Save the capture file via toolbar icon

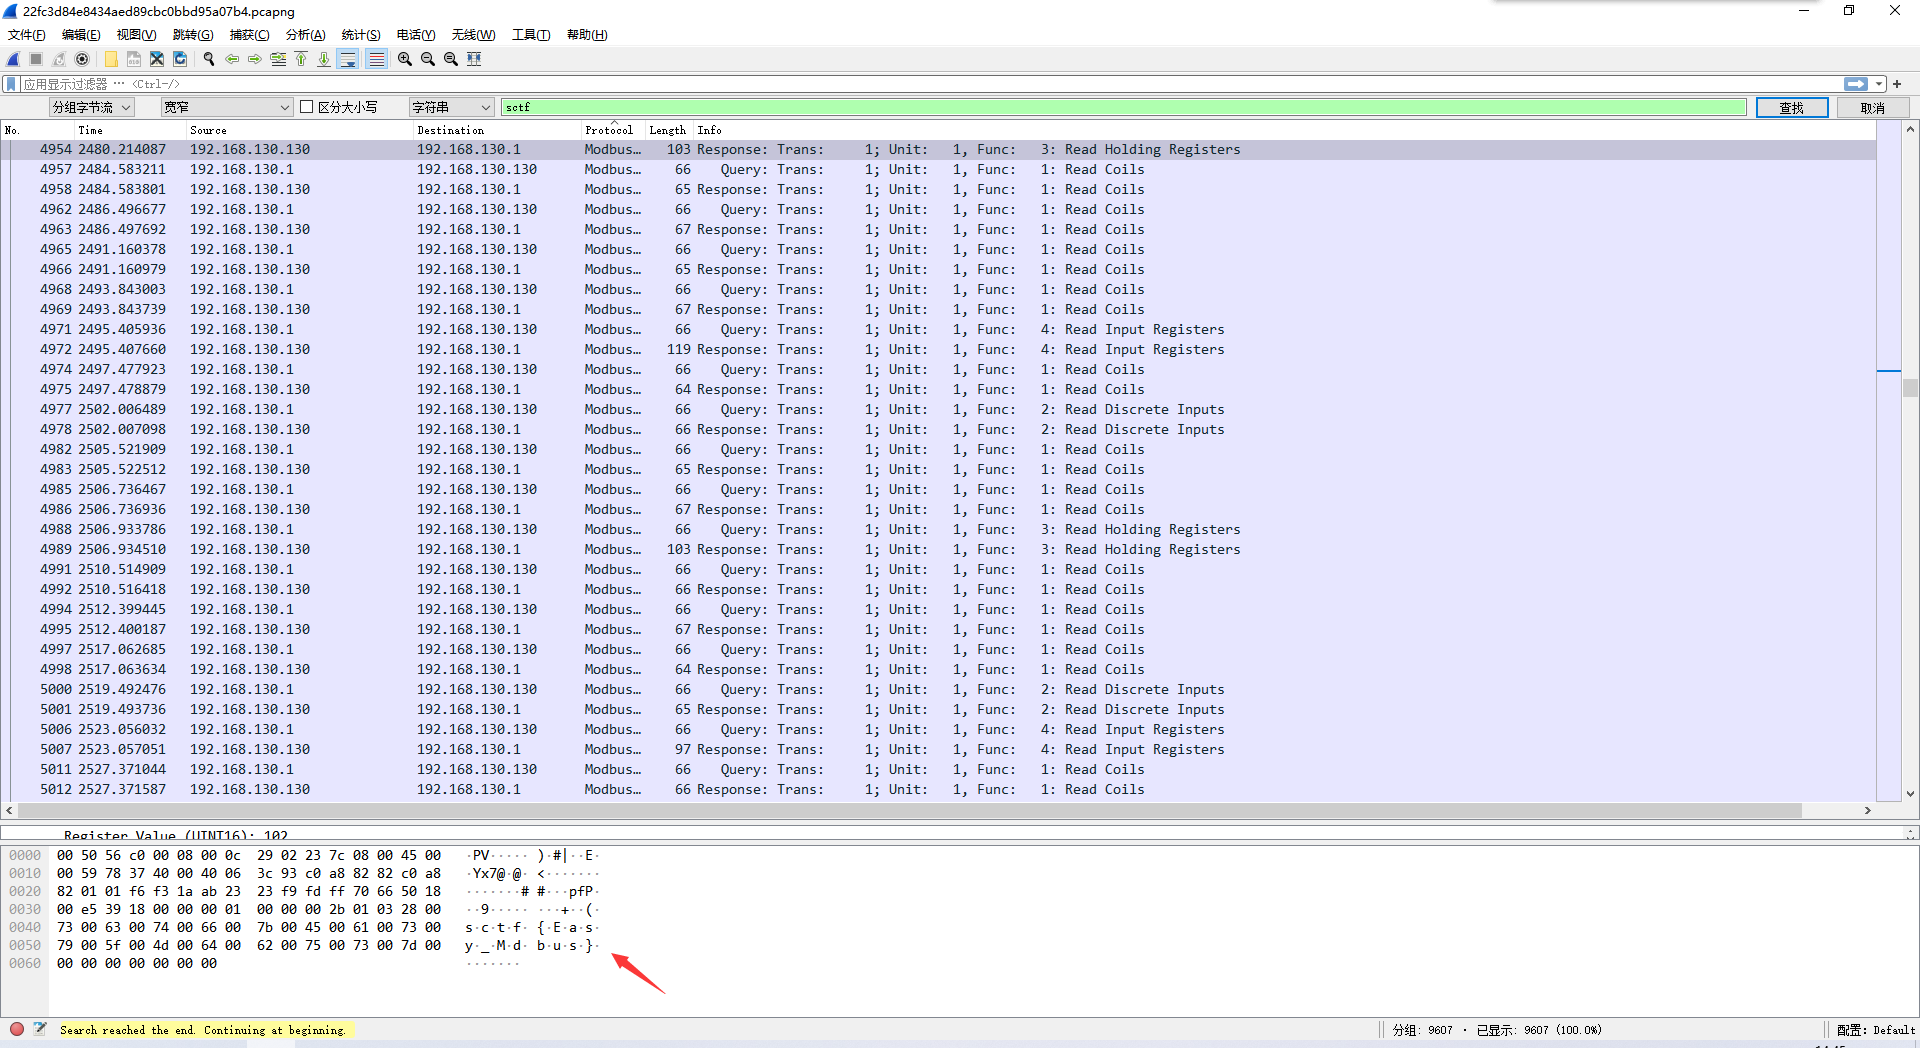point(134,59)
